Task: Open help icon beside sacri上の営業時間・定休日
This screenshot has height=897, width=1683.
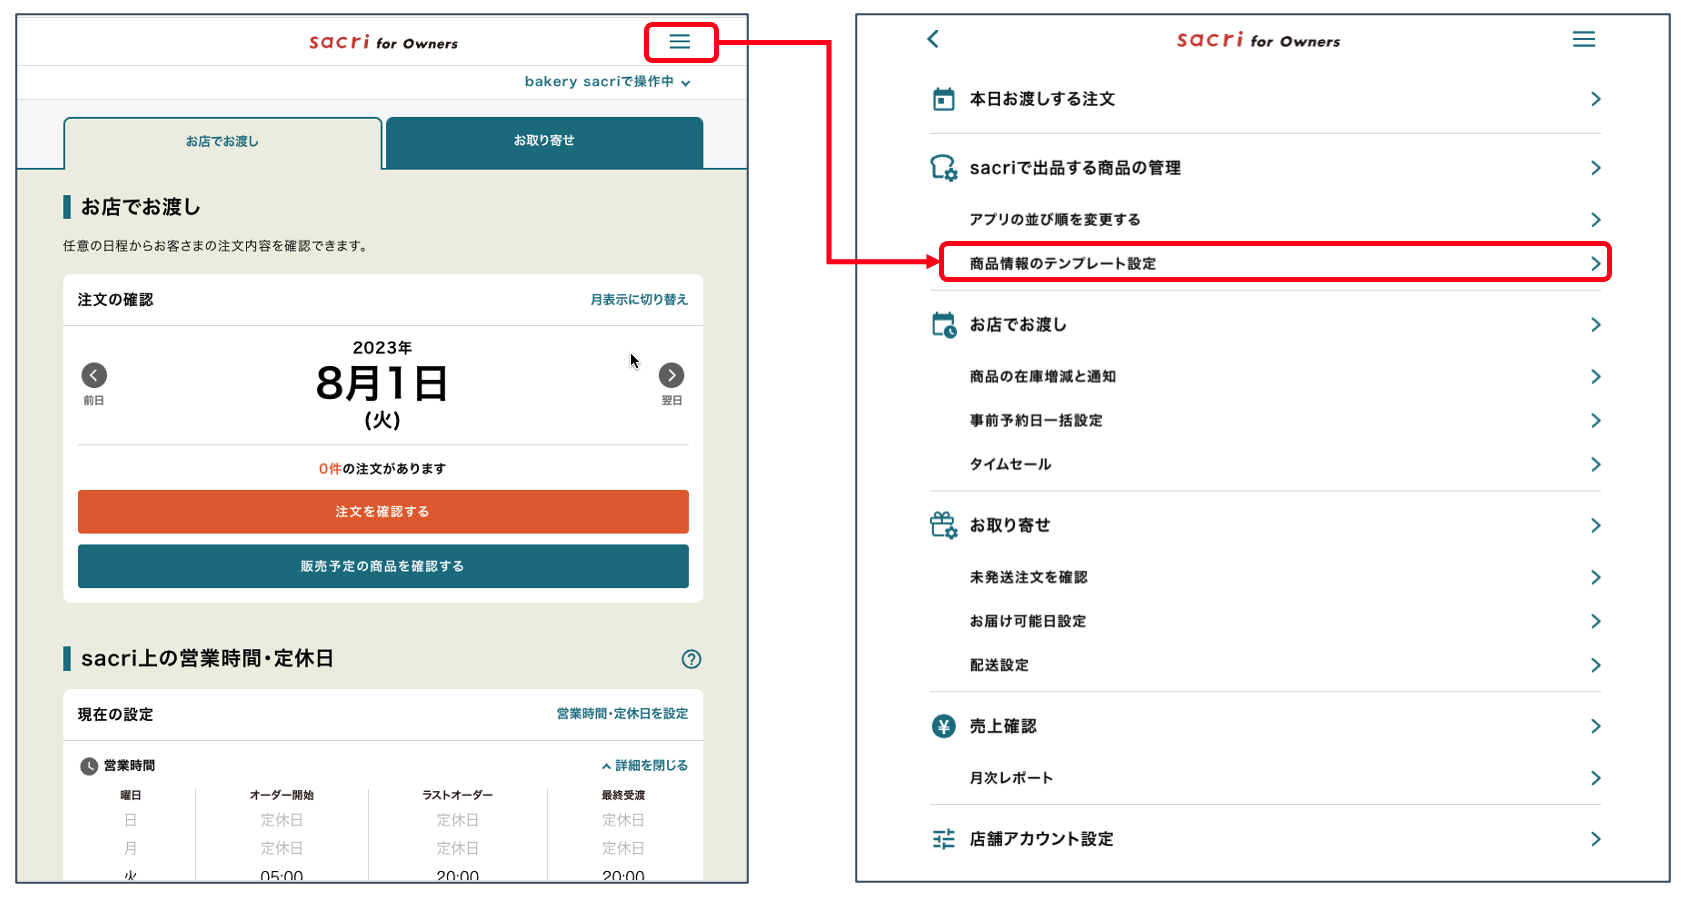Action: pyautogui.click(x=691, y=659)
